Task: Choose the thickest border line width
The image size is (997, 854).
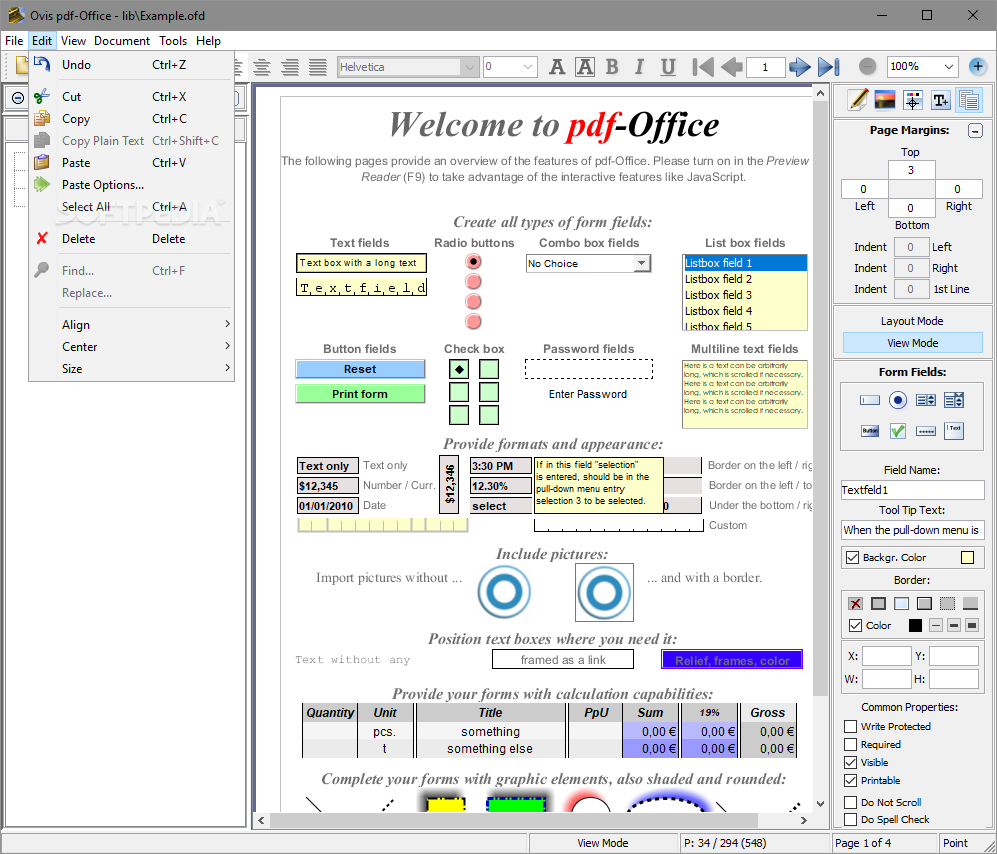Action: pyautogui.click(x=972, y=625)
